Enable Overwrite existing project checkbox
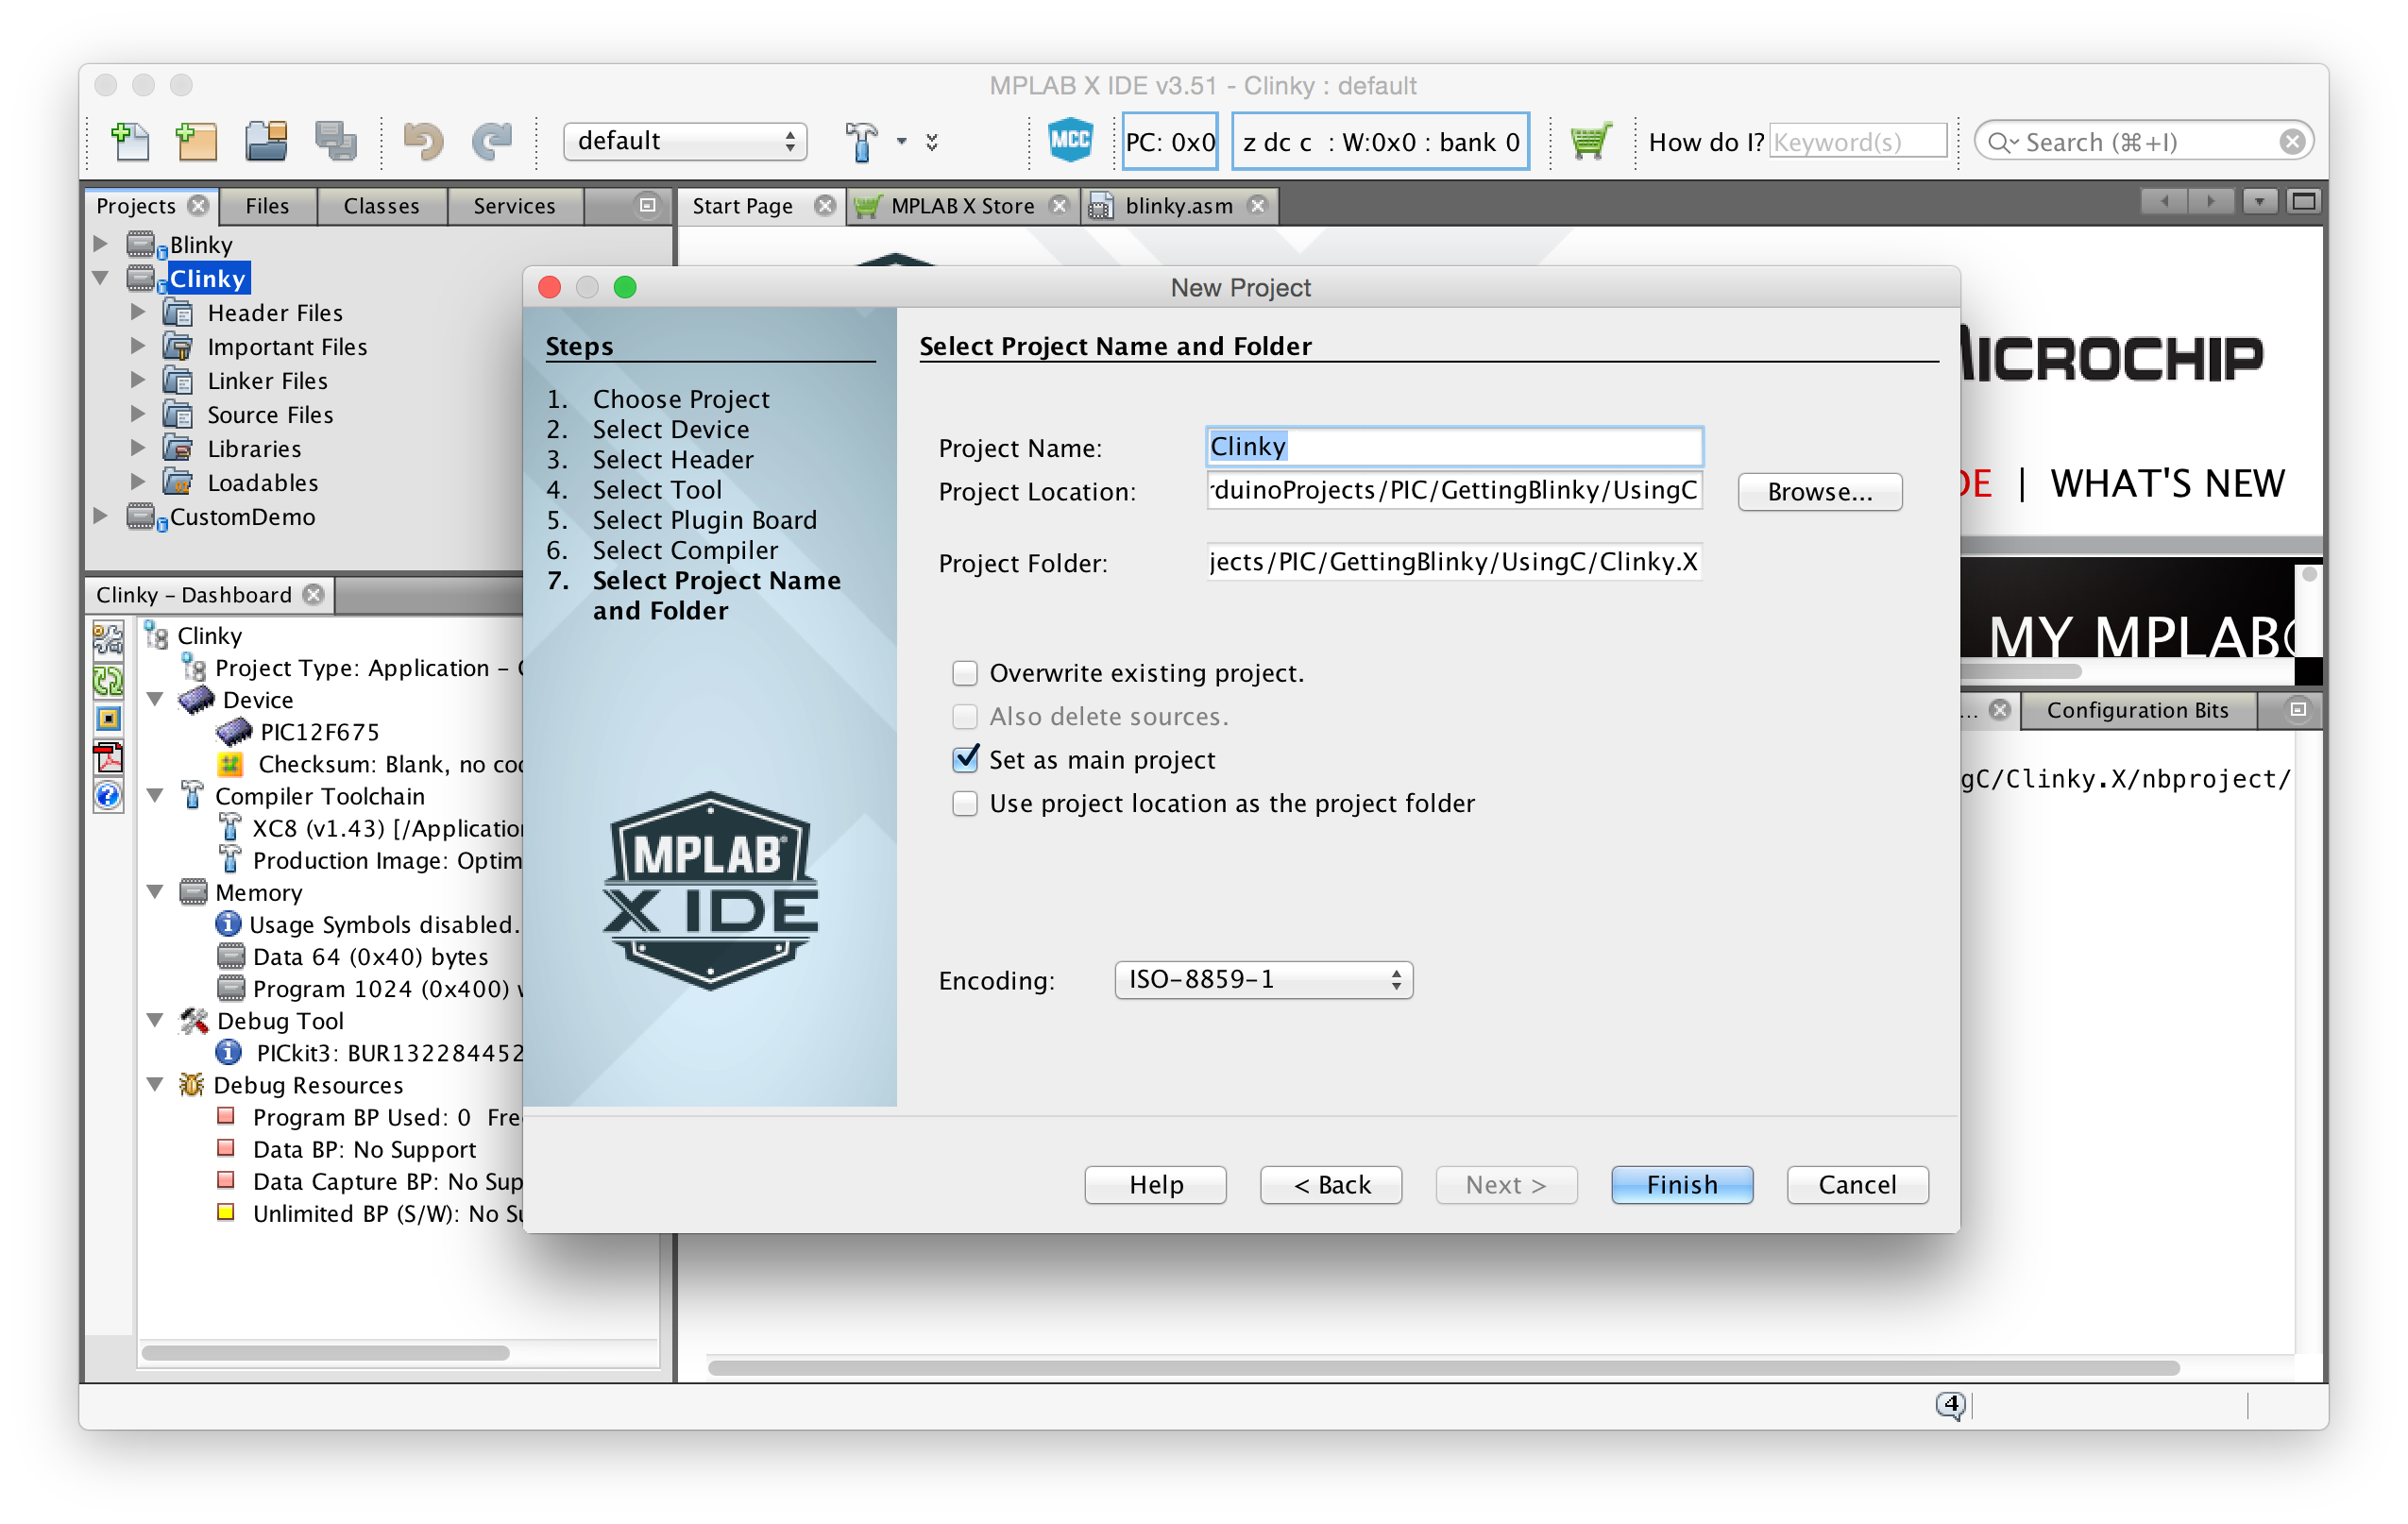 tap(965, 672)
